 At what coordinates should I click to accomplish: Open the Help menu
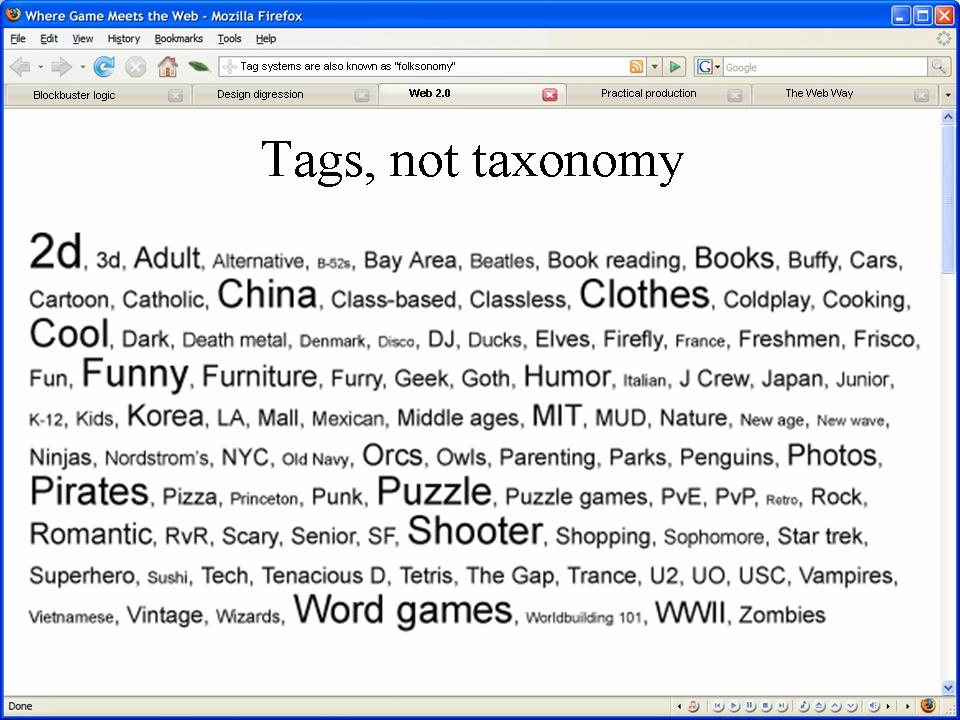[266, 39]
